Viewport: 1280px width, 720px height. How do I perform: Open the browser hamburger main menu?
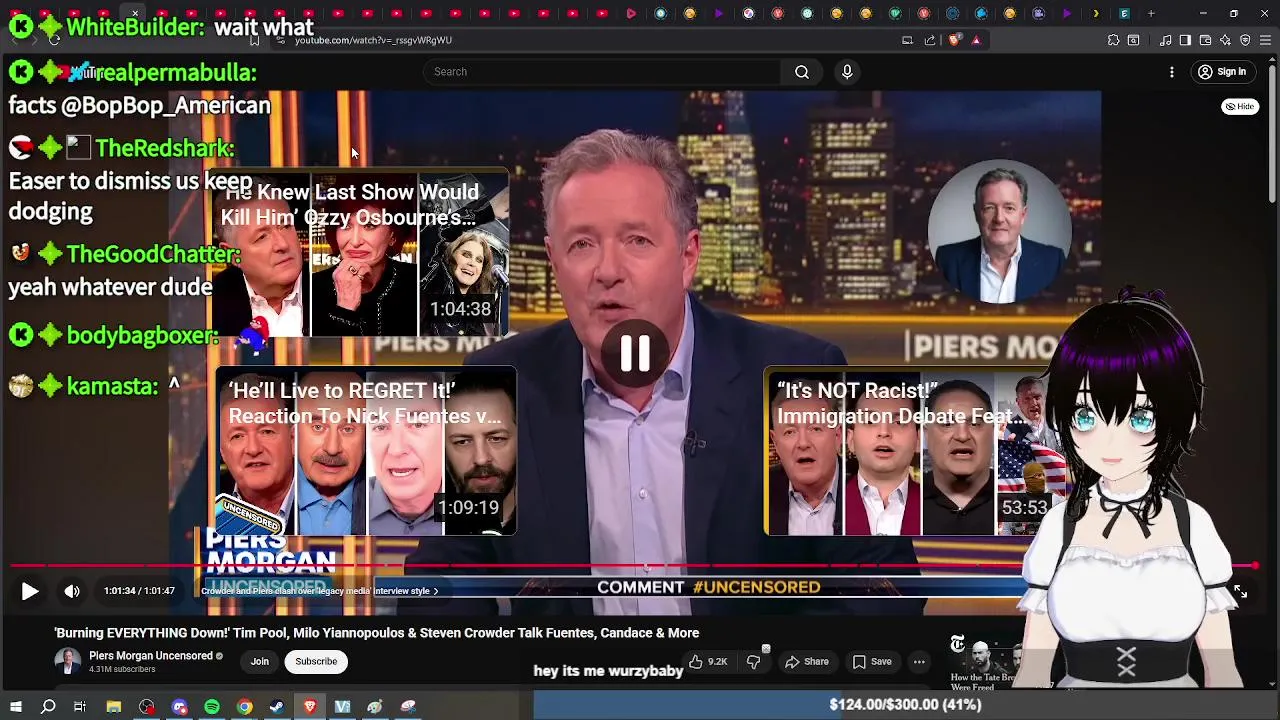click(1266, 40)
